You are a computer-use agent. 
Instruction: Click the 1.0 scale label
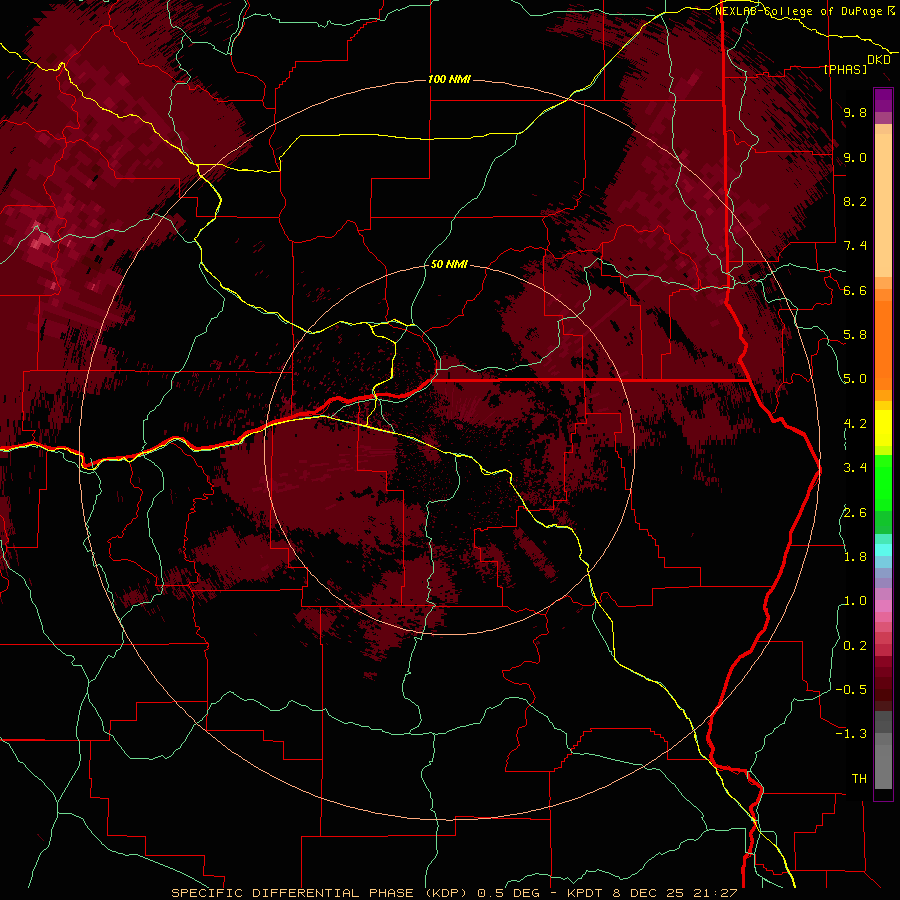(855, 601)
